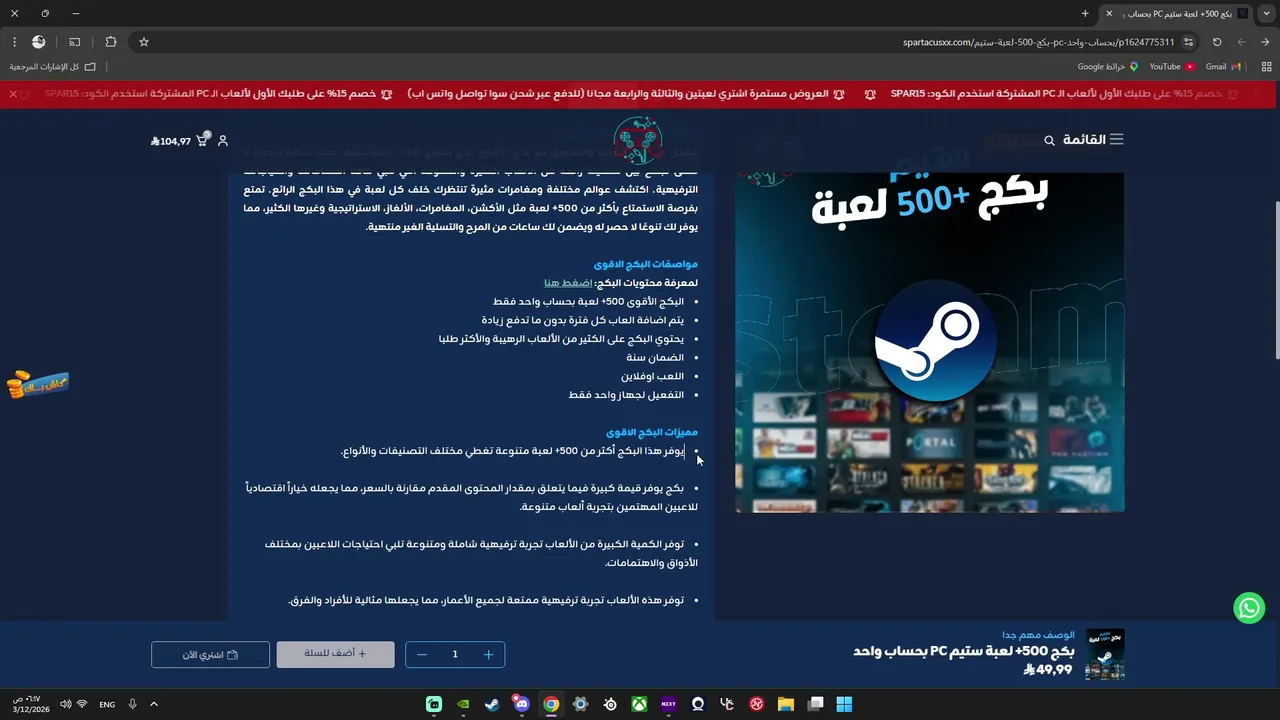
Task: Open Chrome profile avatar
Action: click(x=39, y=42)
